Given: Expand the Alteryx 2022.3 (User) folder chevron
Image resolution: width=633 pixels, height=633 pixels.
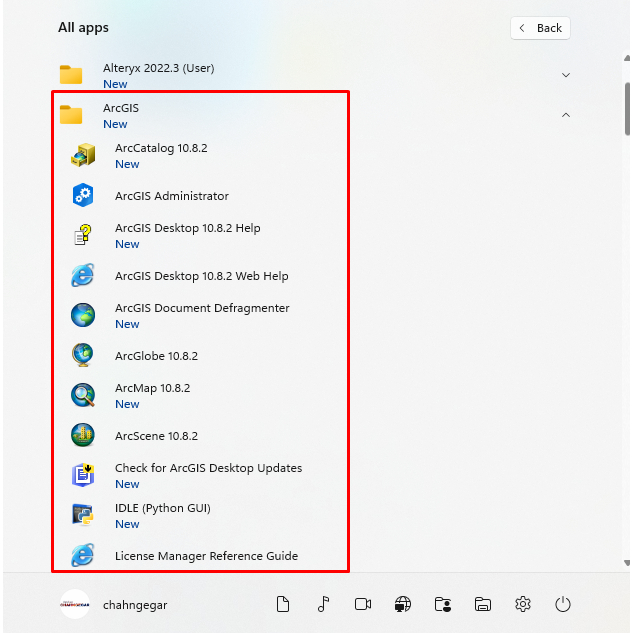Looking at the screenshot, I should click(x=566, y=75).
